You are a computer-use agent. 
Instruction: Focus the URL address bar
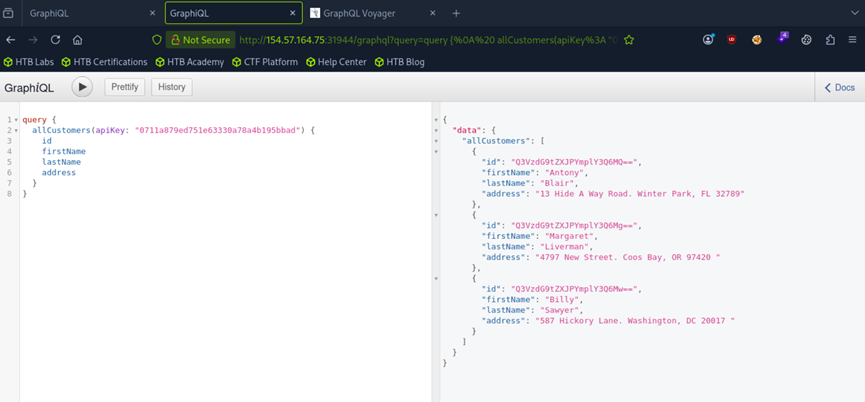pyautogui.click(x=428, y=40)
